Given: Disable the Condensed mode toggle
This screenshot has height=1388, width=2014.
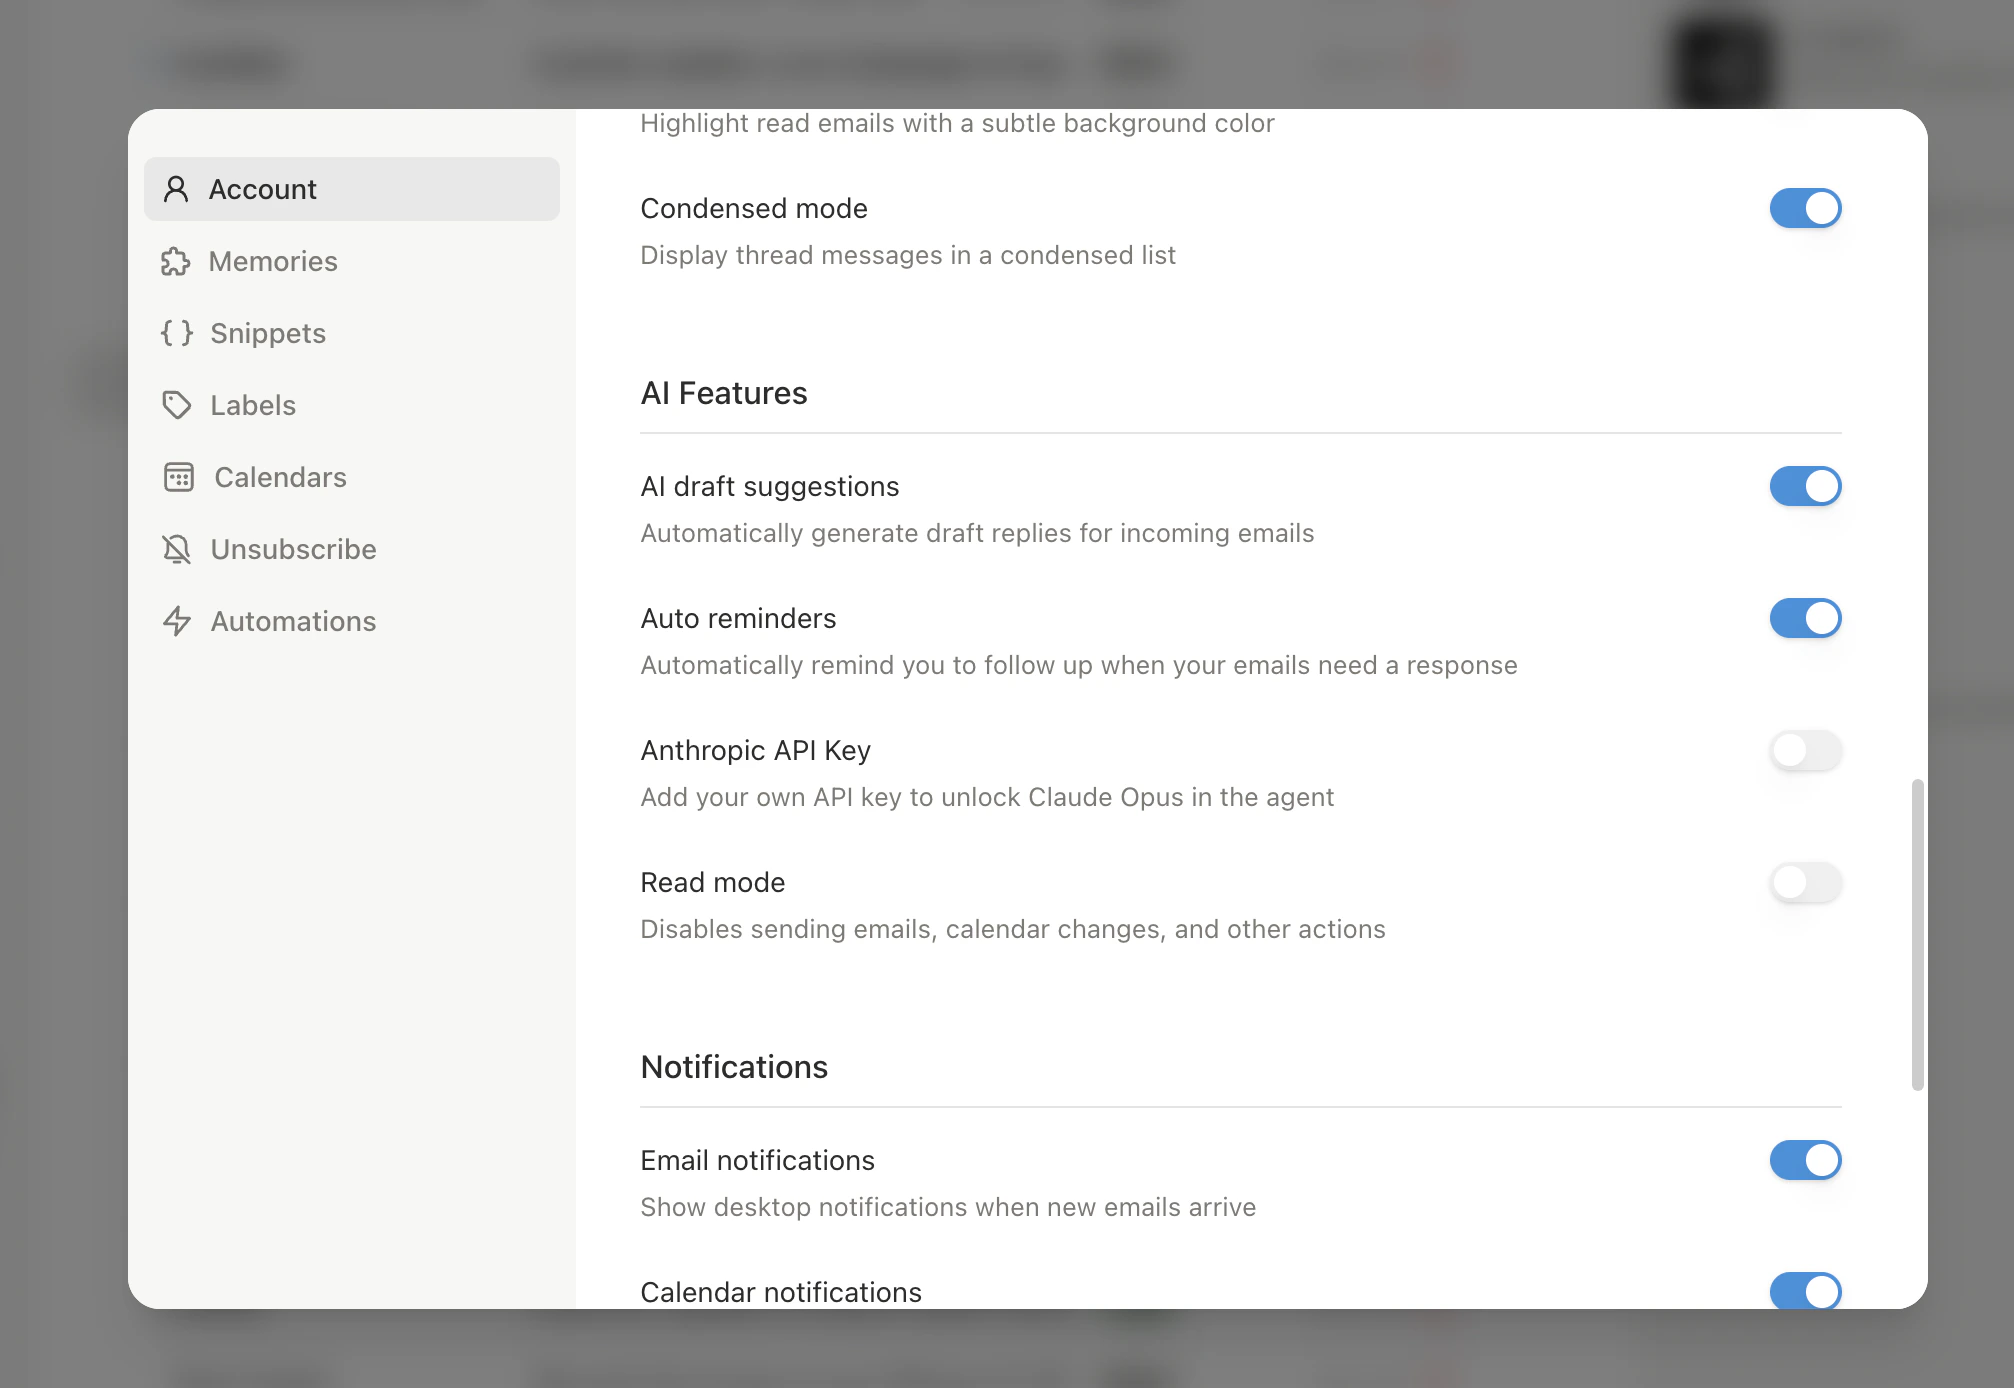Looking at the screenshot, I should pyautogui.click(x=1805, y=208).
